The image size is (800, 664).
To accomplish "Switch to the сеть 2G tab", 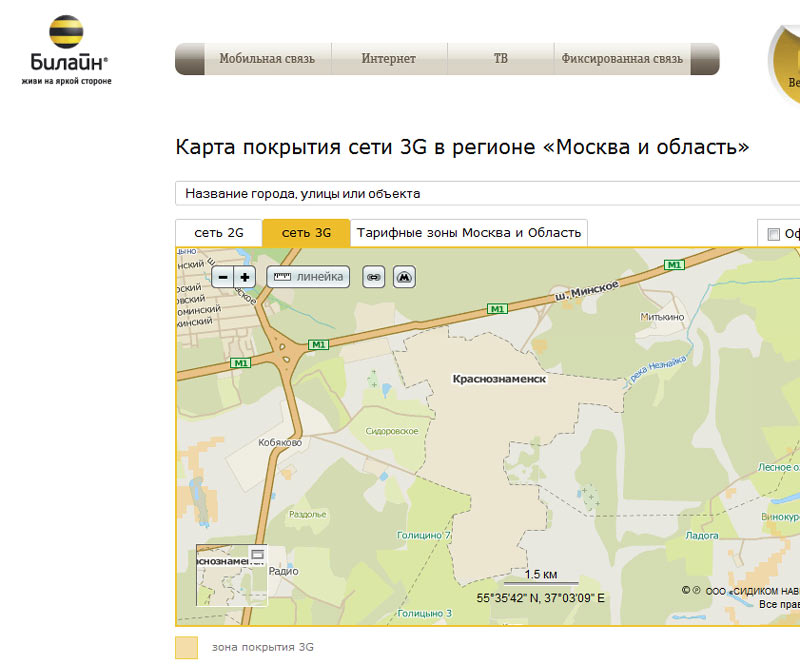I will (219, 233).
